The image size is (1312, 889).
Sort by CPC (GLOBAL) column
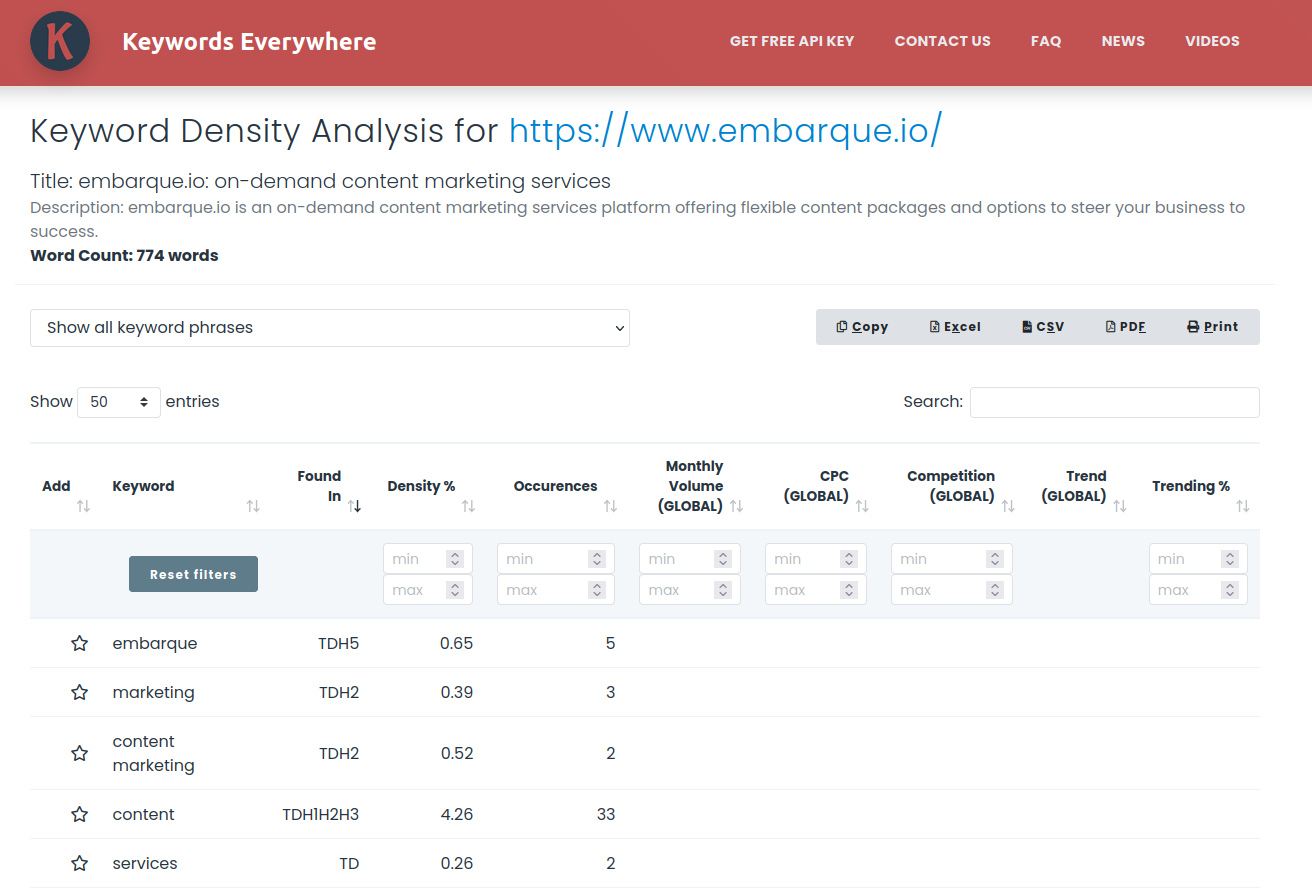(862, 507)
